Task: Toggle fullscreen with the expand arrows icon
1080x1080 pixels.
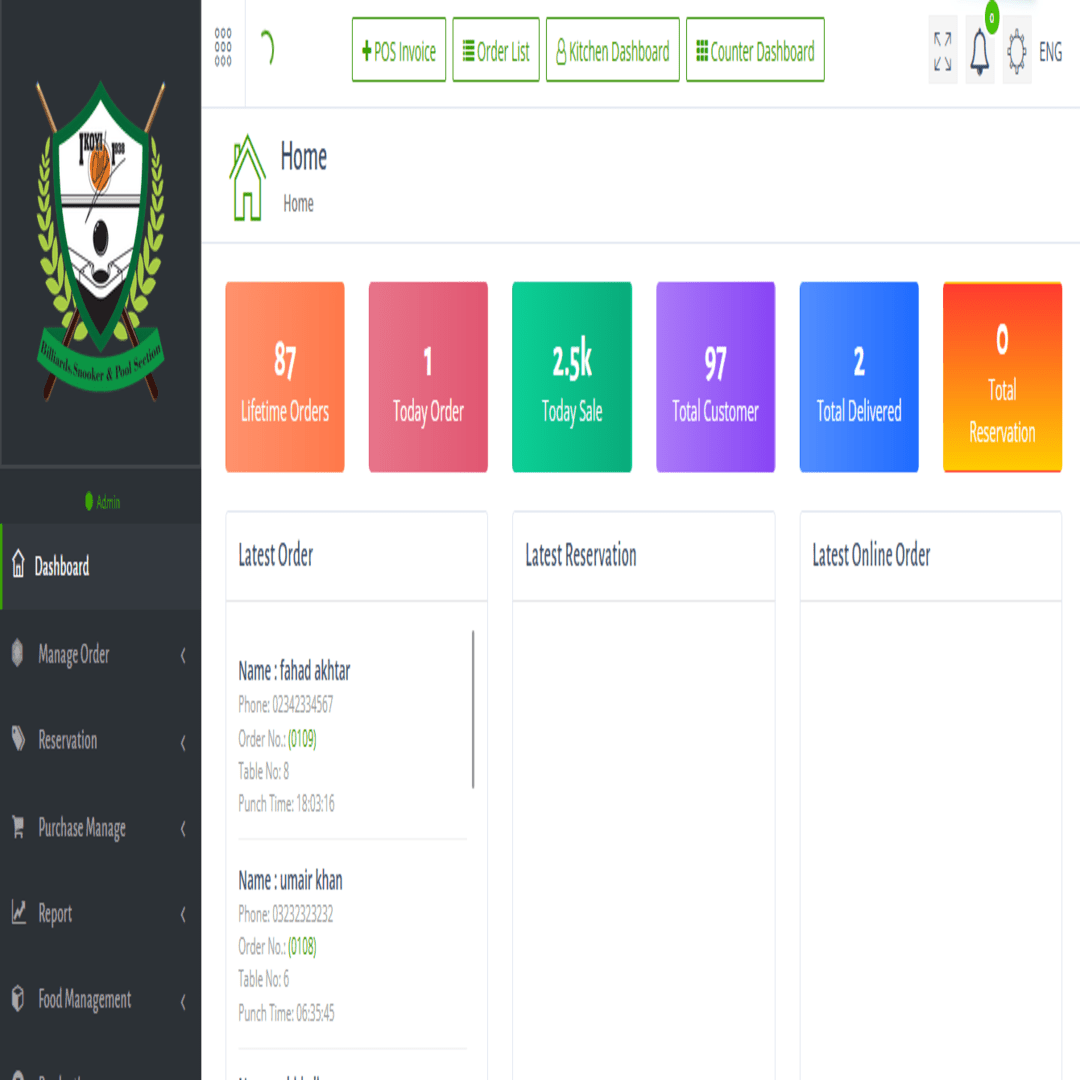Action: tap(942, 51)
